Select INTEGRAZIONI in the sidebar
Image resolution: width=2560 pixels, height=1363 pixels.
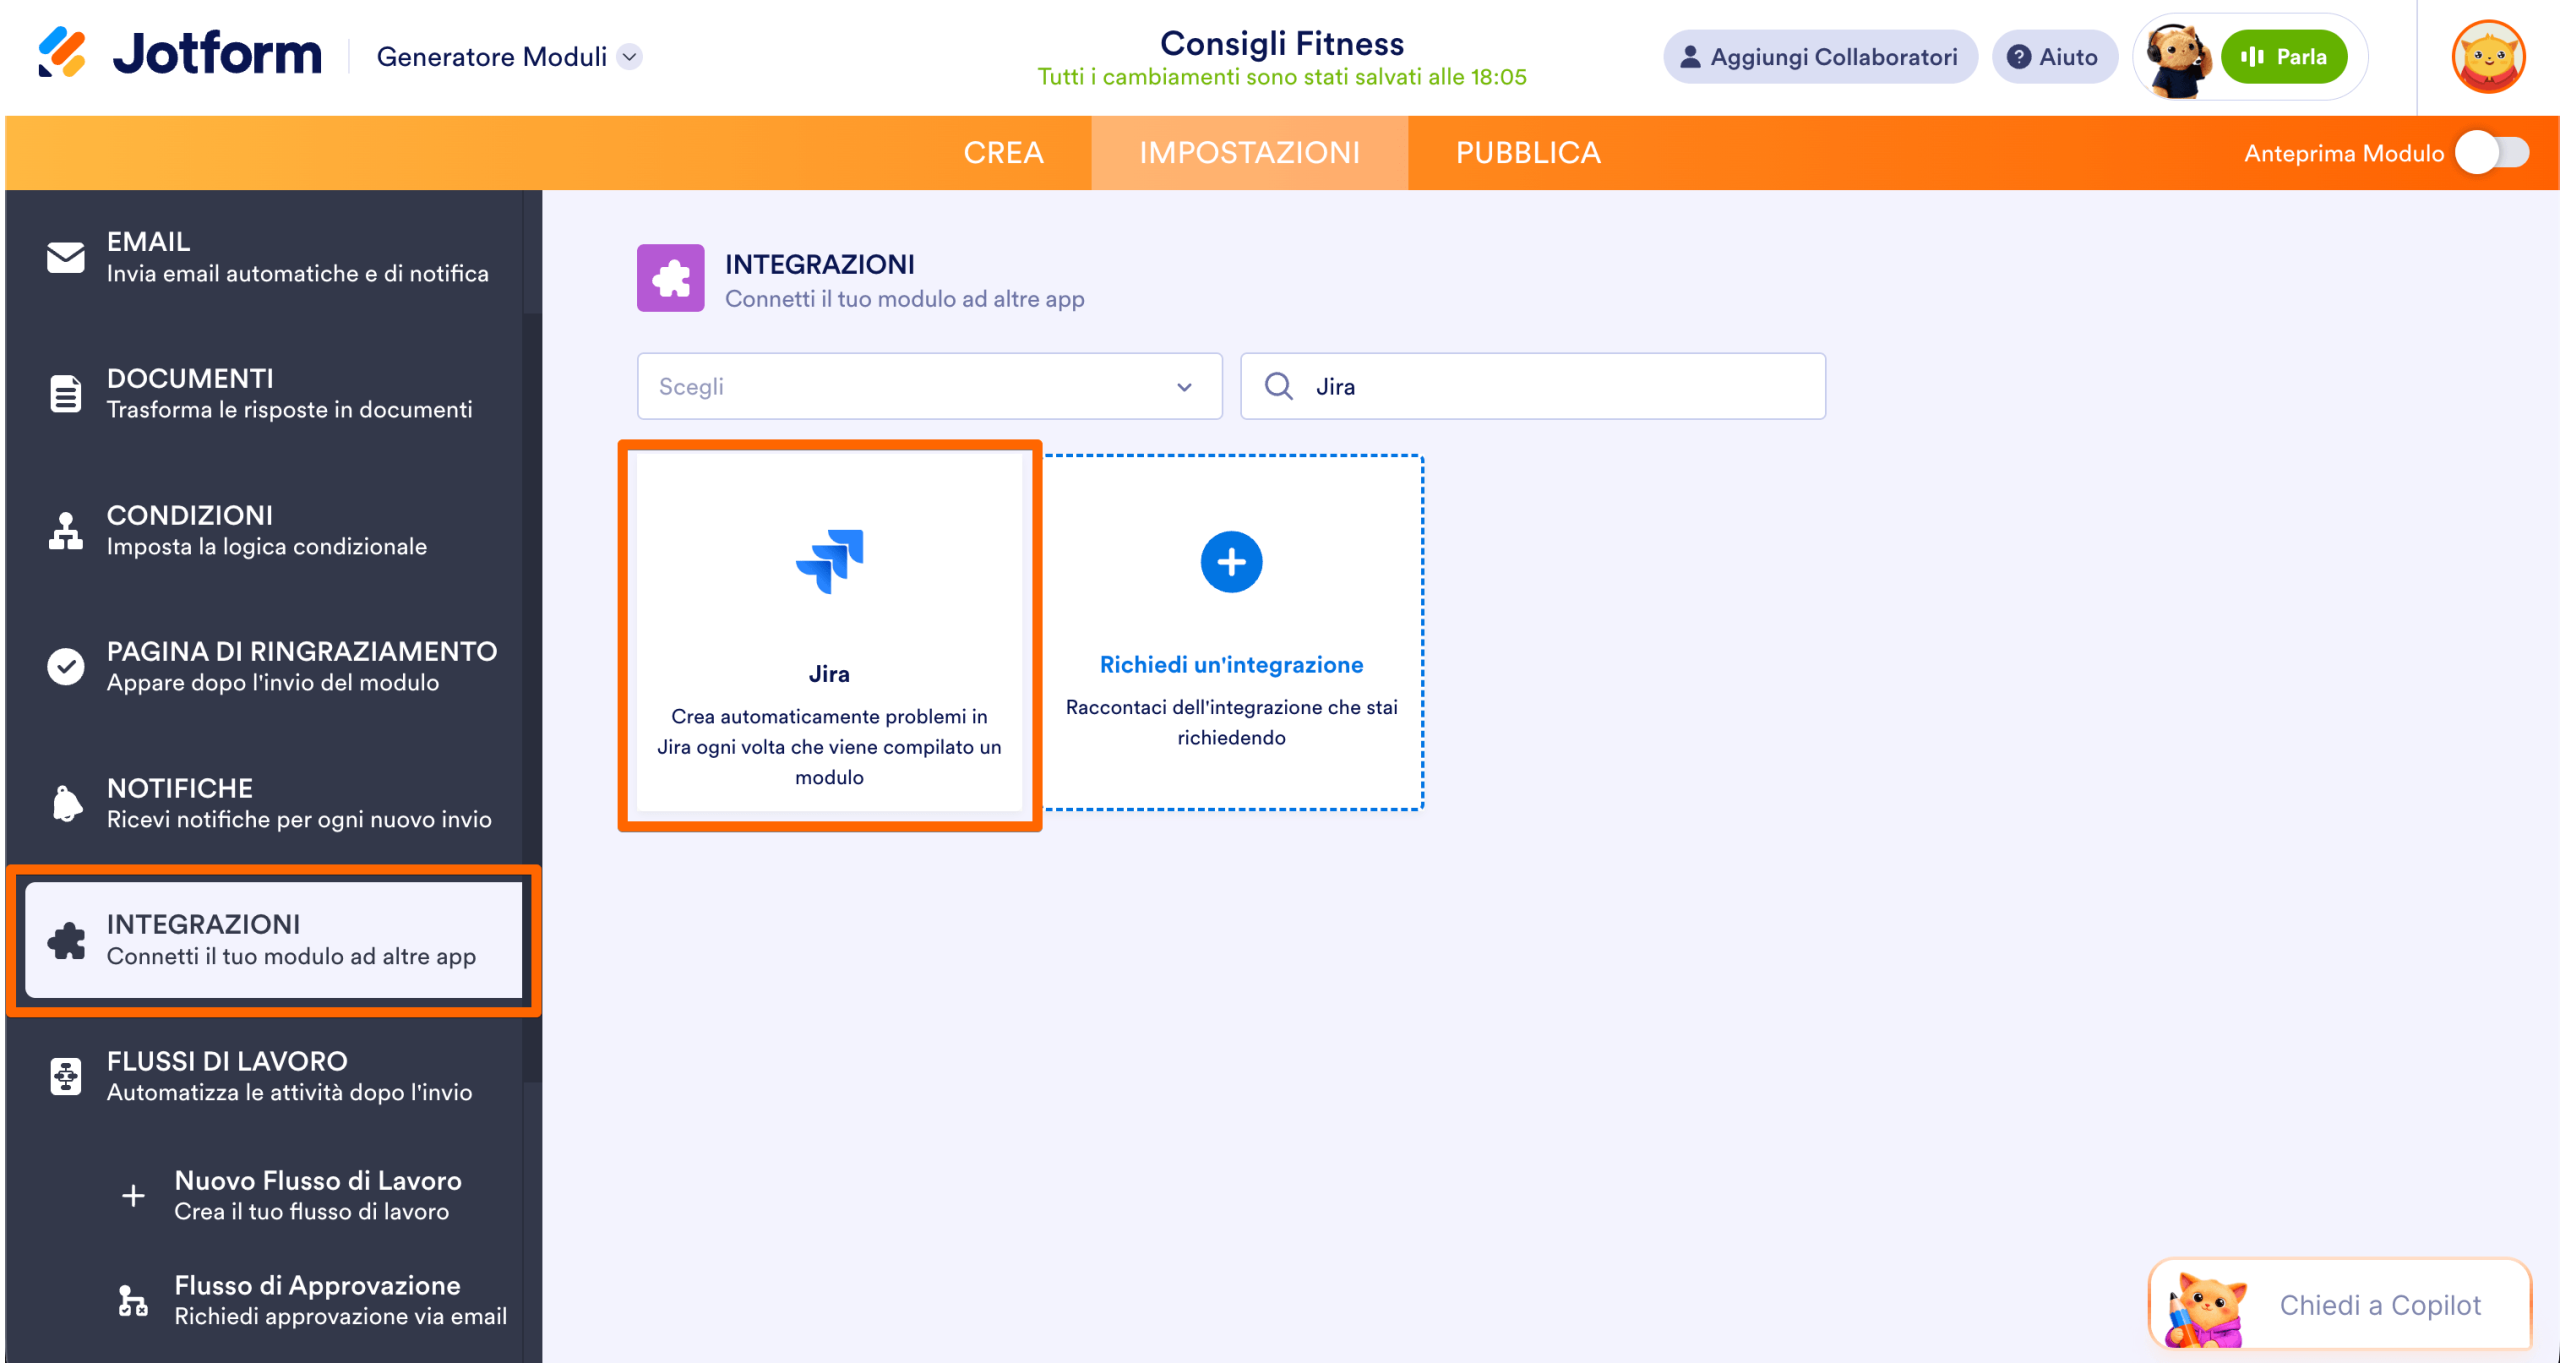(274, 940)
